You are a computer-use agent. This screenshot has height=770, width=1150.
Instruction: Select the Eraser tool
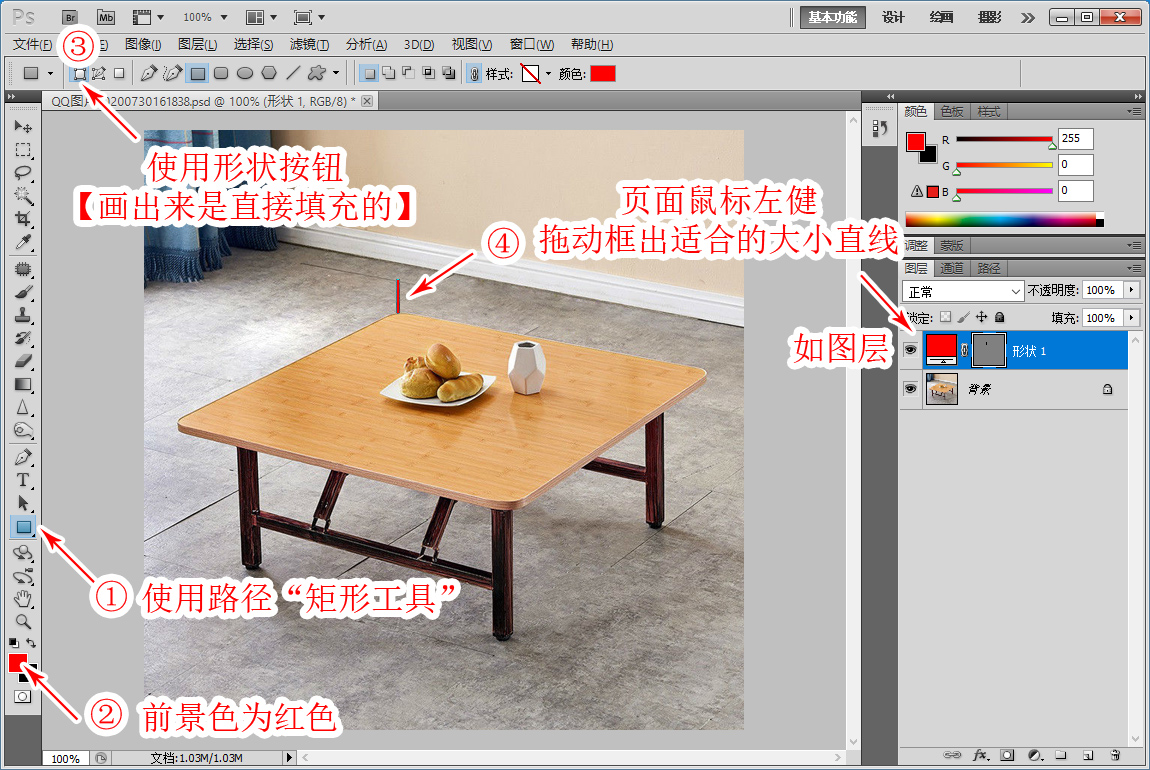click(x=23, y=361)
